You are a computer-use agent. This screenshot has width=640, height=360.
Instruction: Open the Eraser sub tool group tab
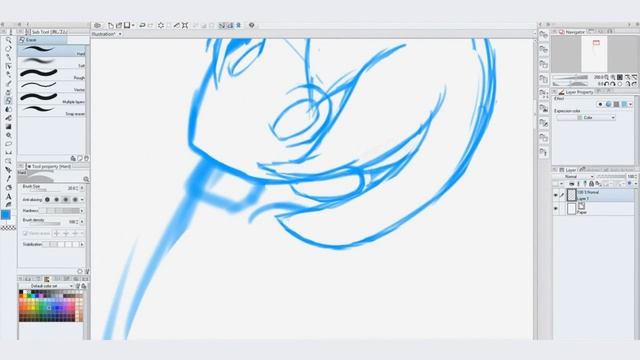[x=42, y=40]
